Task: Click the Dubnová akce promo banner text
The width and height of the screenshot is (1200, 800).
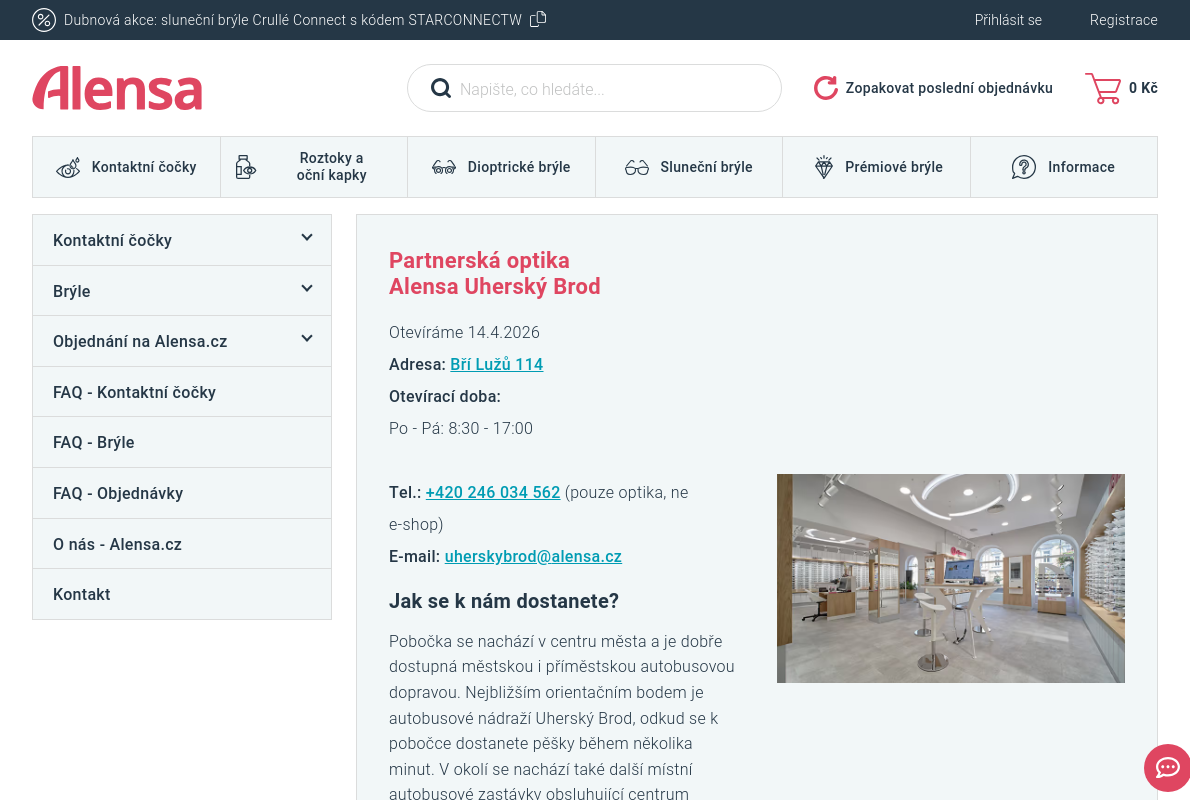Action: (293, 20)
